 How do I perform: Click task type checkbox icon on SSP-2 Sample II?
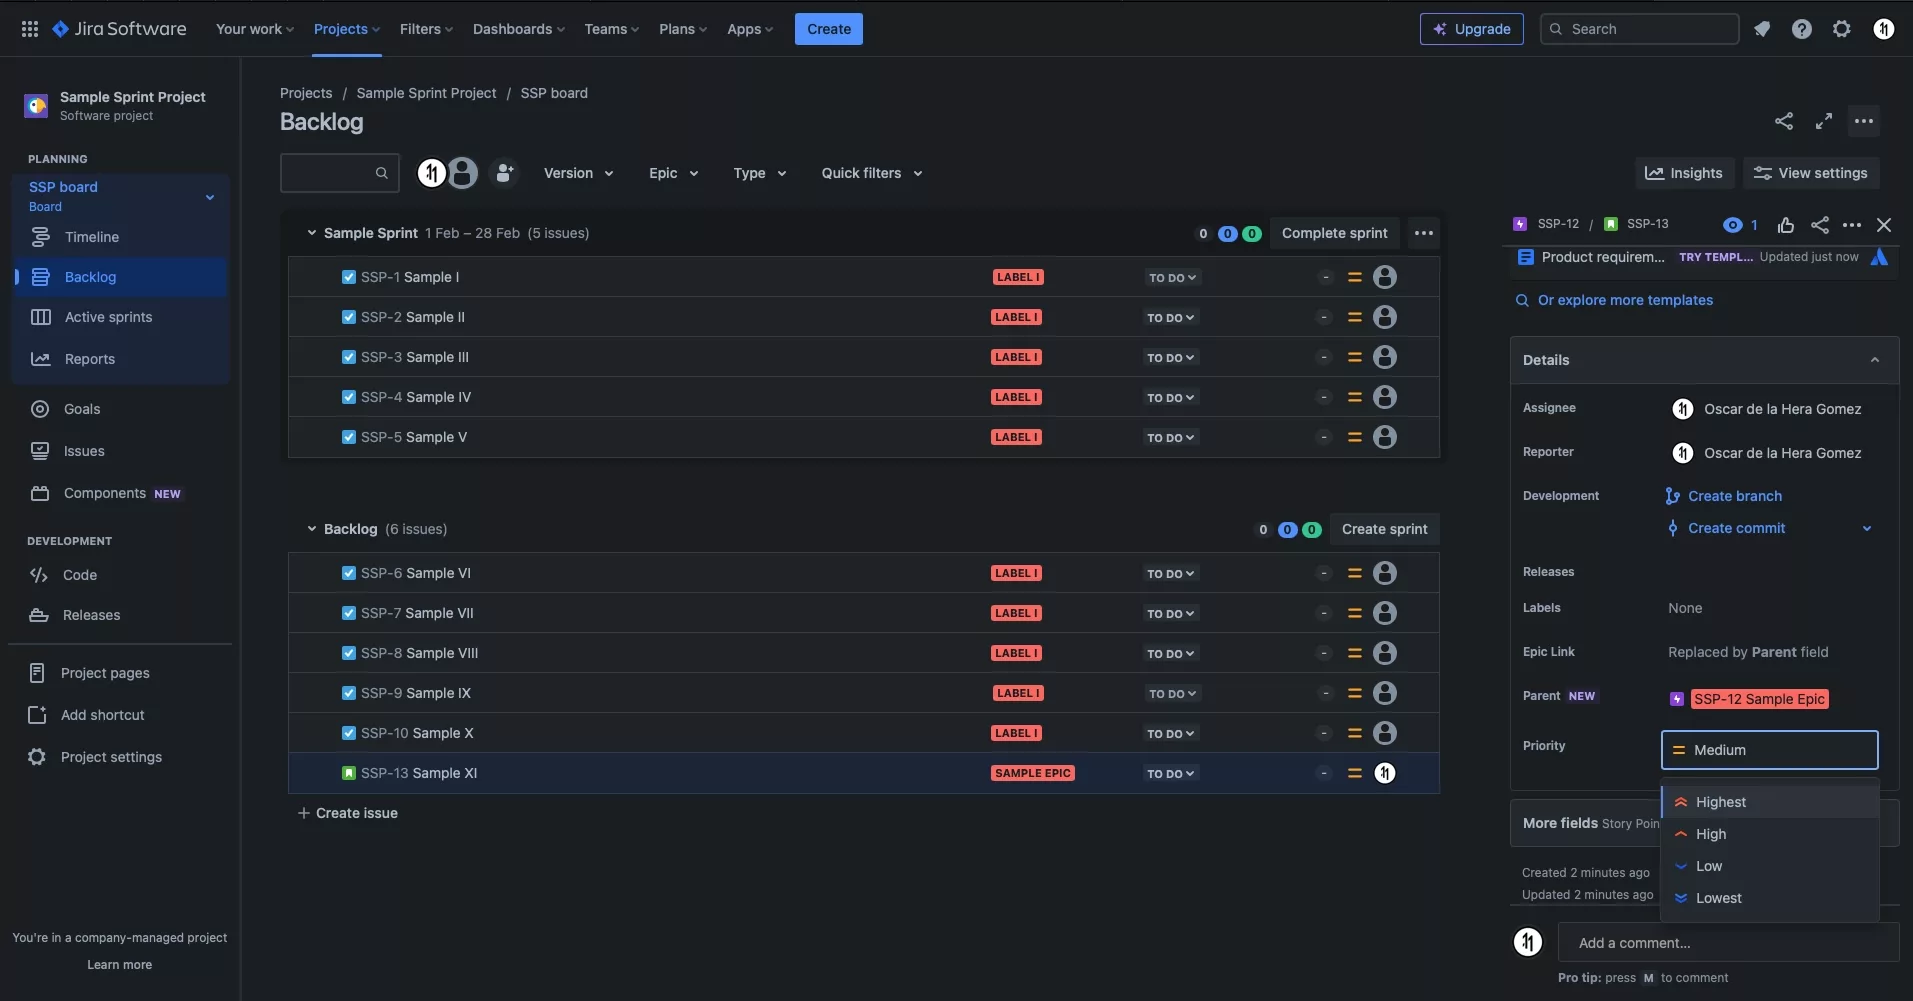click(x=349, y=317)
